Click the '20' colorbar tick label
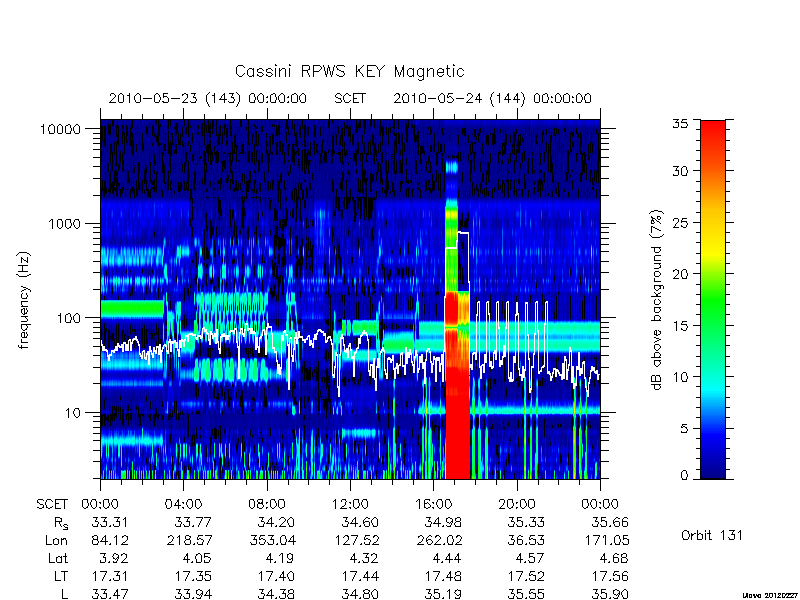Viewport: 800px width, 600px height. tap(680, 274)
